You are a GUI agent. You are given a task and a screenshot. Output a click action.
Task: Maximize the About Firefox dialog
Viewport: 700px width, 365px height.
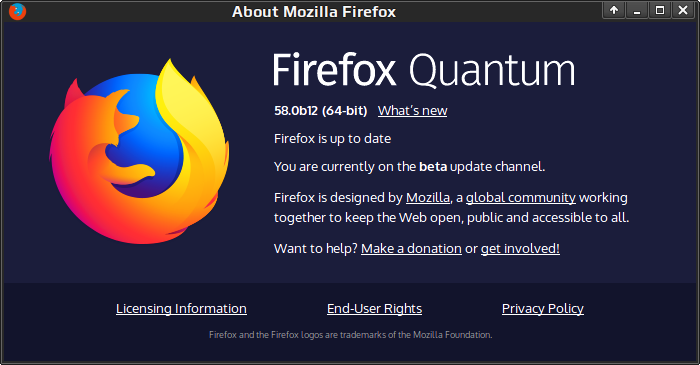click(x=660, y=10)
